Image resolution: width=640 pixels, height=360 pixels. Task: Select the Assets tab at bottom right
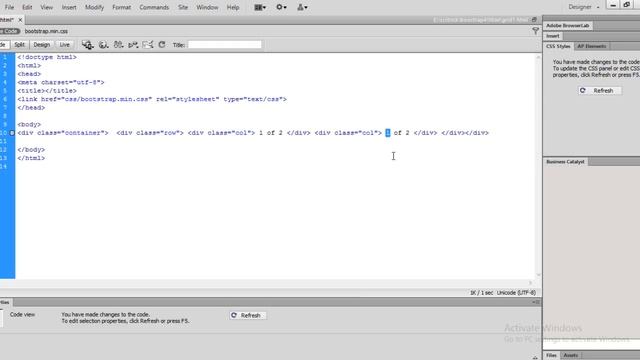coord(571,356)
